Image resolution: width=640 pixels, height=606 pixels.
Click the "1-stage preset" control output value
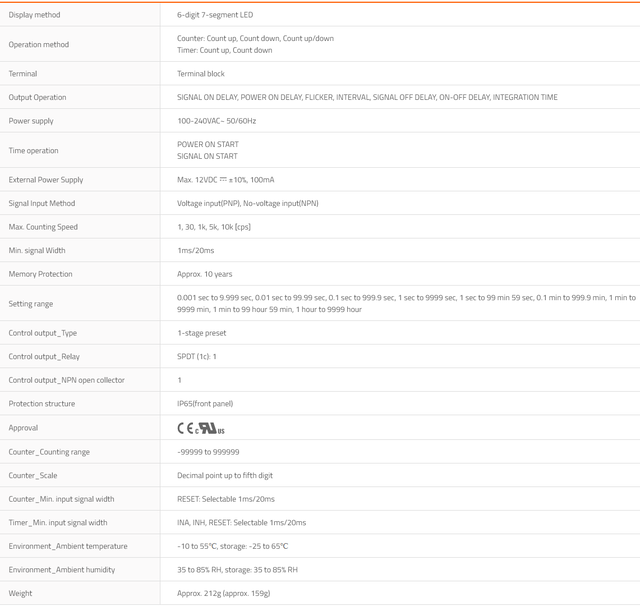202,333
